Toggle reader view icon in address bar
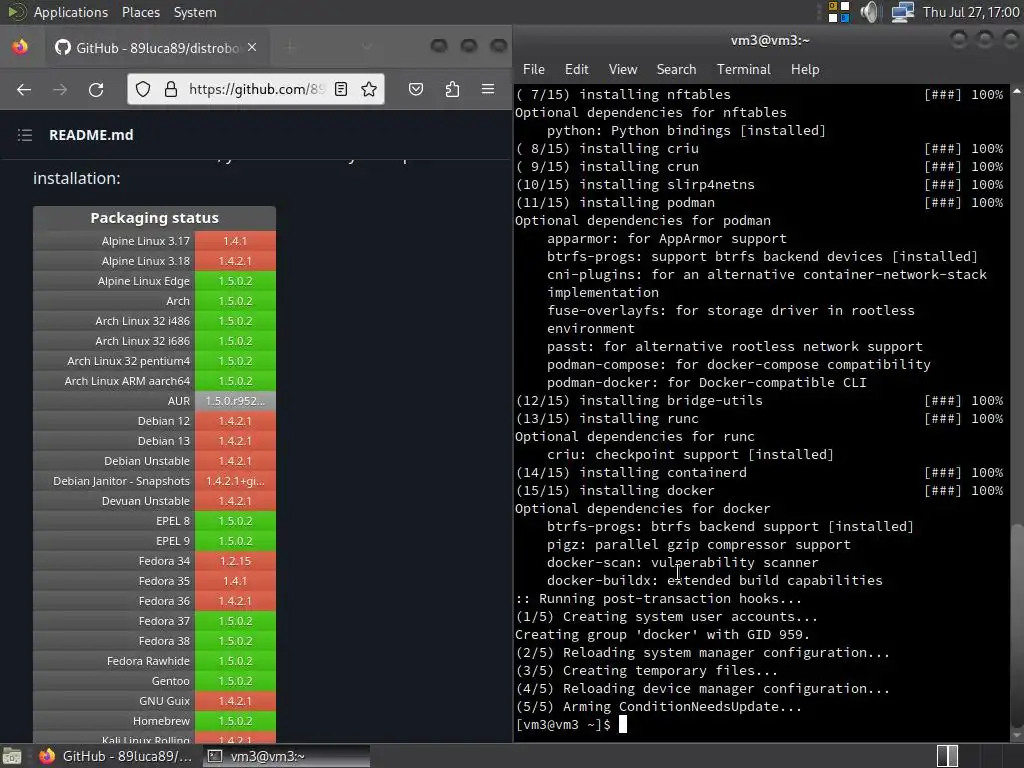 pyautogui.click(x=341, y=89)
